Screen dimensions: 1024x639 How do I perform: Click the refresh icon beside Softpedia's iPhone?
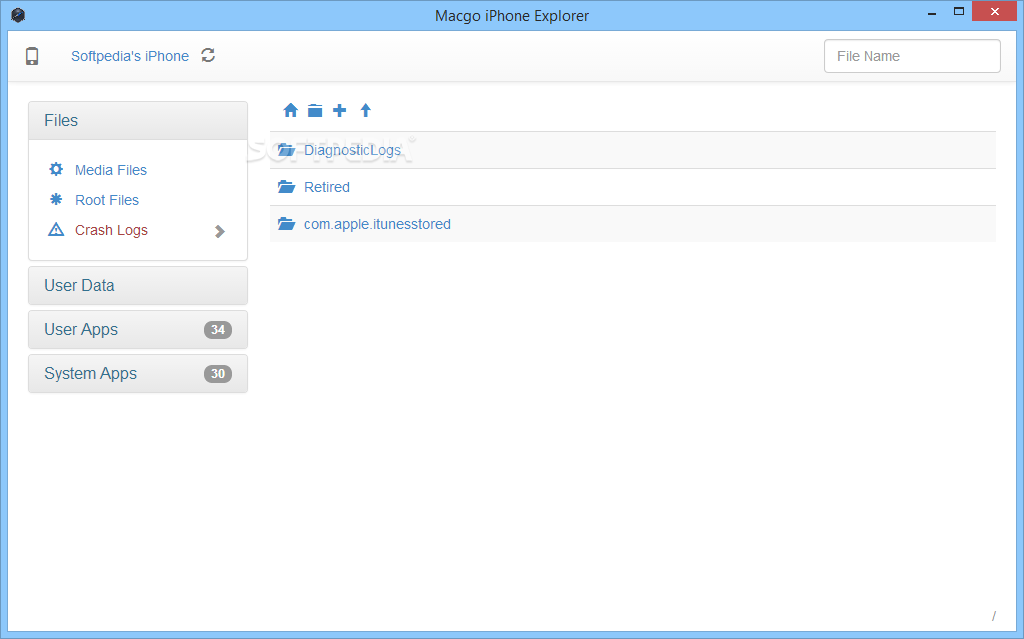click(208, 56)
